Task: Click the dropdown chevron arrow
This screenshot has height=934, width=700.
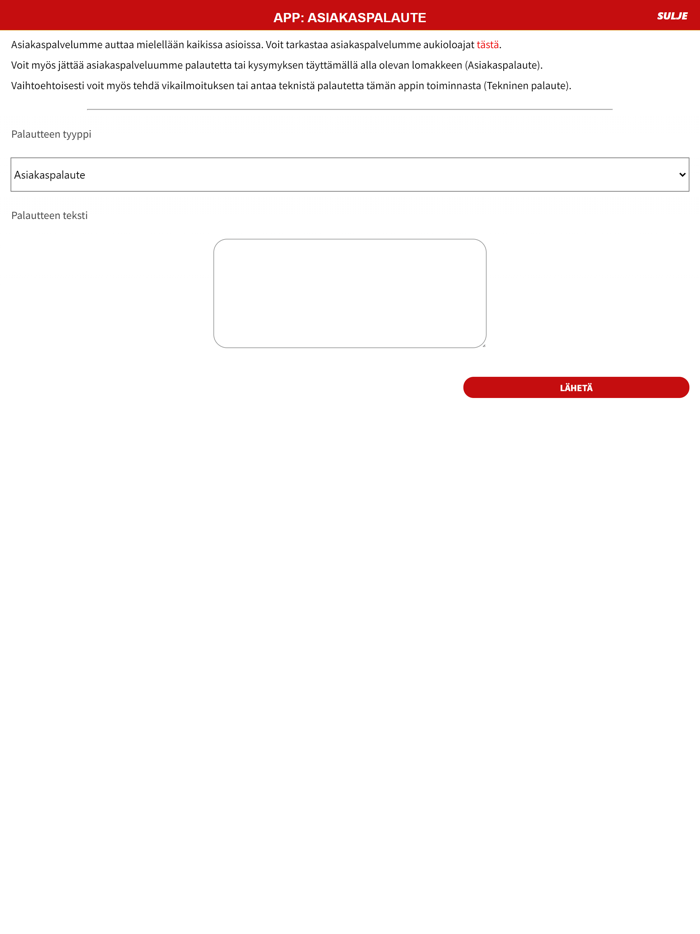Action: click(682, 175)
